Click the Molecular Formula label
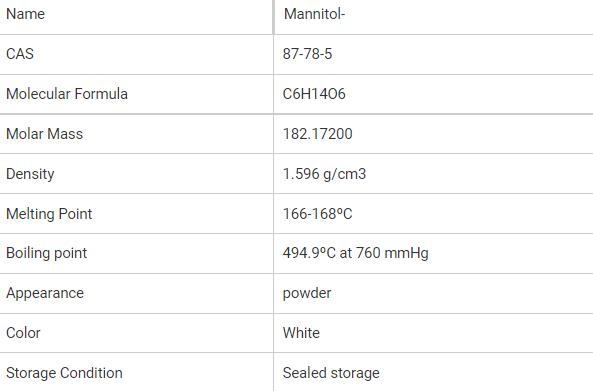Viewport: 593px width, 391px height. (x=67, y=94)
